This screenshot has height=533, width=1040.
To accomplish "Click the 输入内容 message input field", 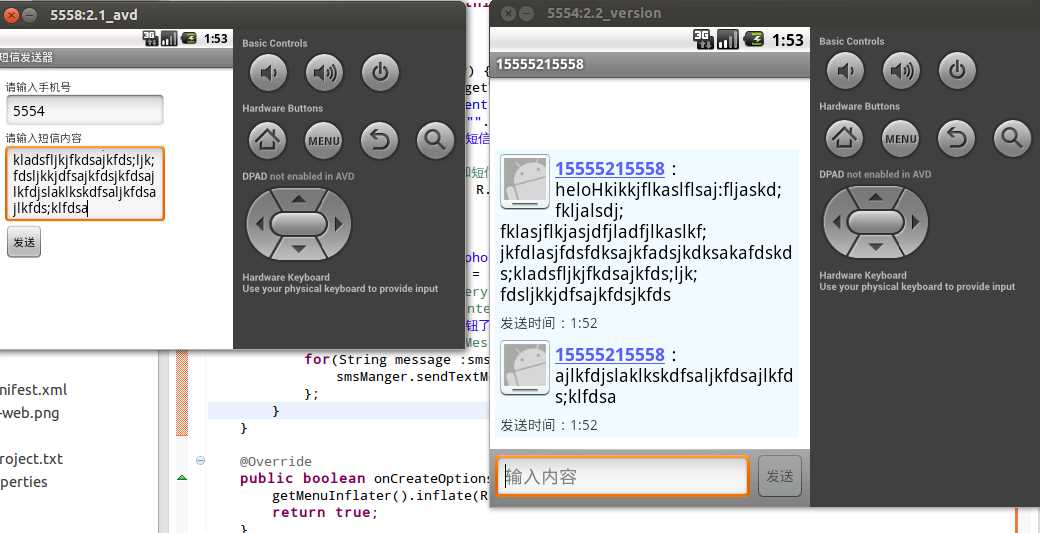I will [623, 476].
